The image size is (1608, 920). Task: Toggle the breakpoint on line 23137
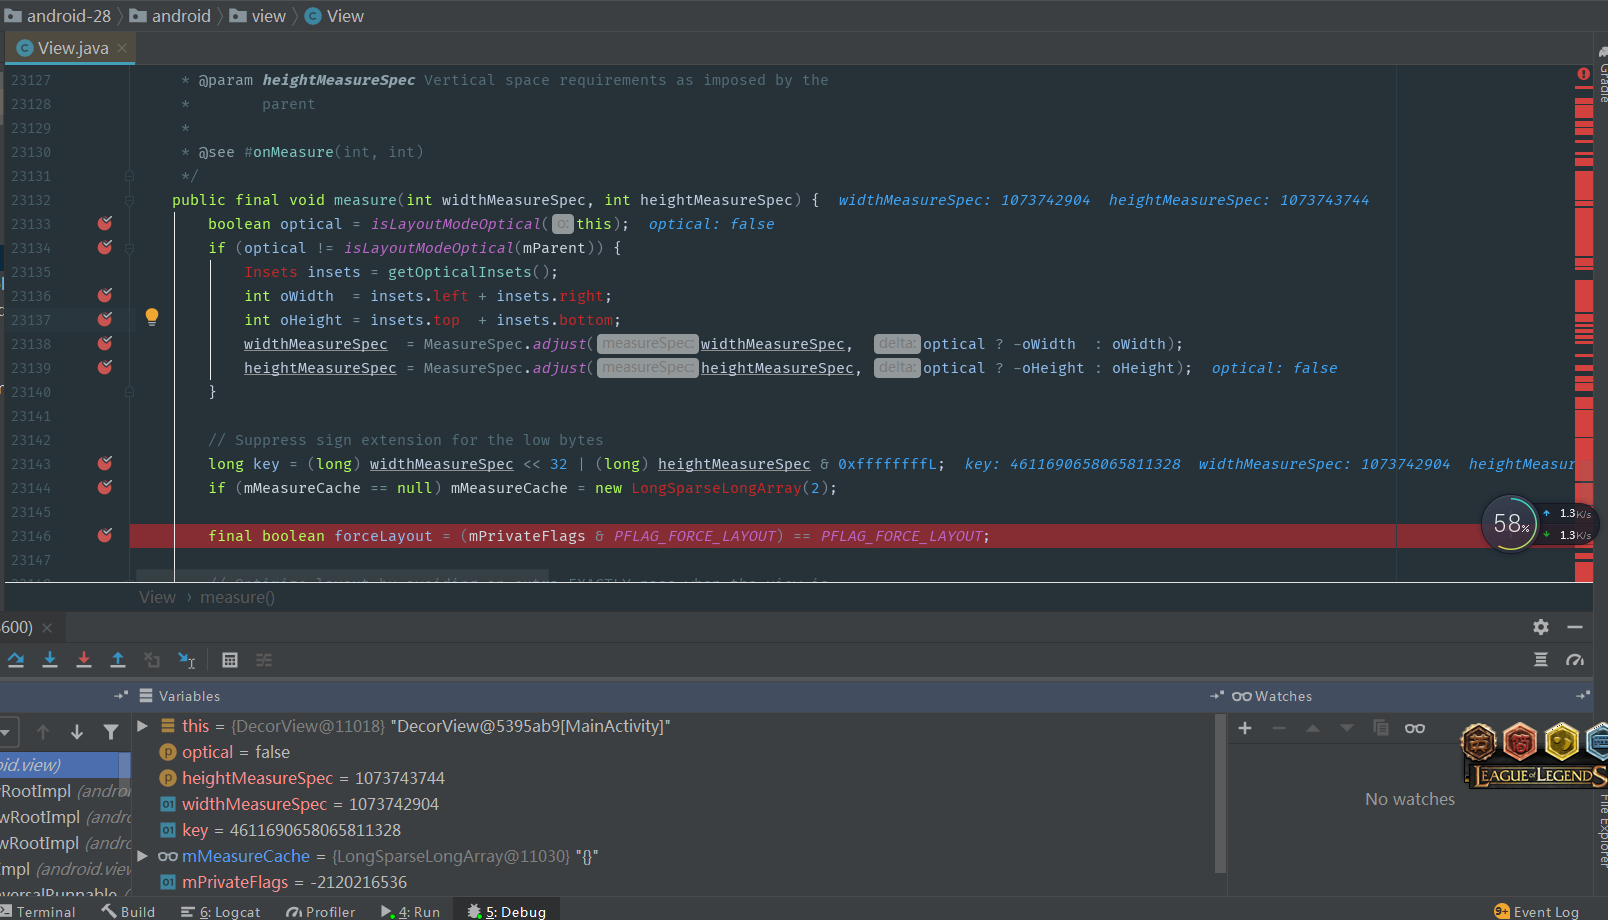pos(105,319)
